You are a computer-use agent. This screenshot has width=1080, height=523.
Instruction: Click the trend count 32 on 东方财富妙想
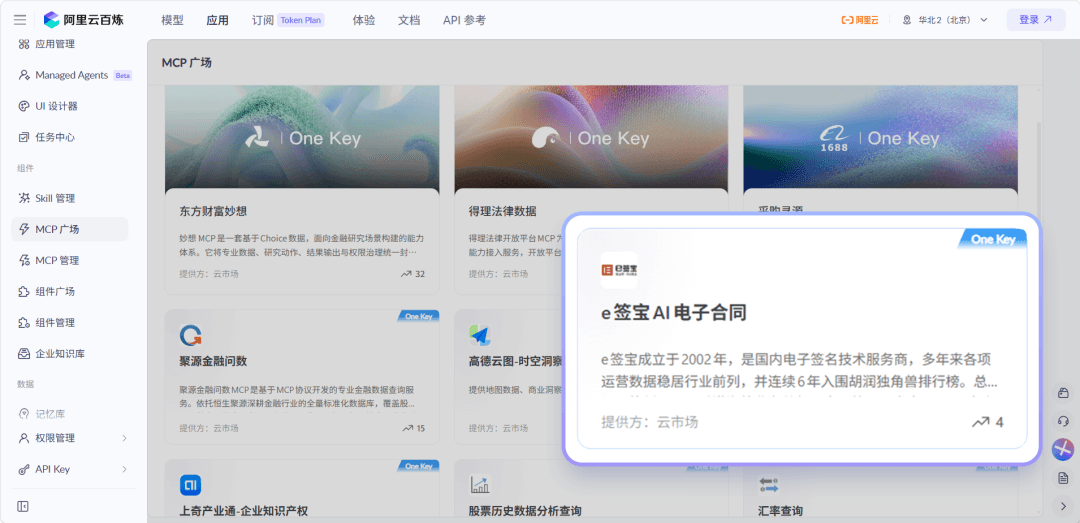click(413, 274)
